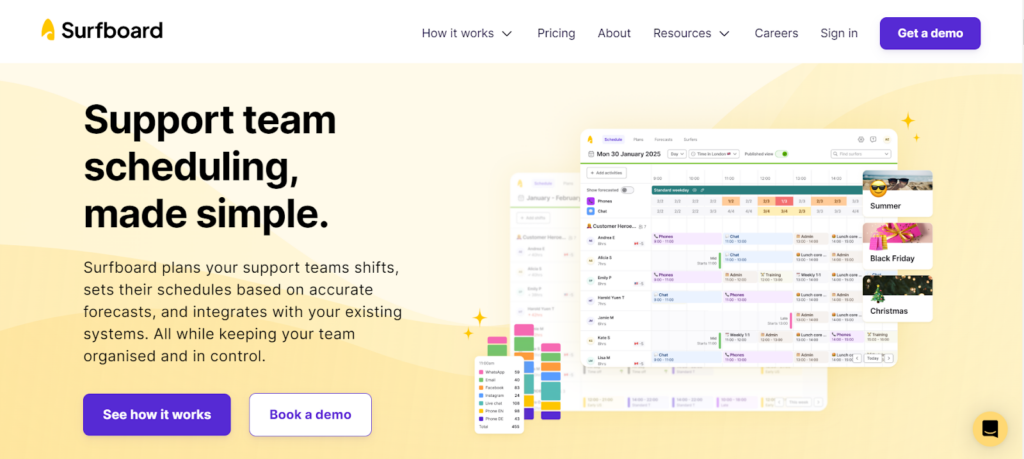
Task: Open the Black Friday forecast card
Action: [897, 246]
